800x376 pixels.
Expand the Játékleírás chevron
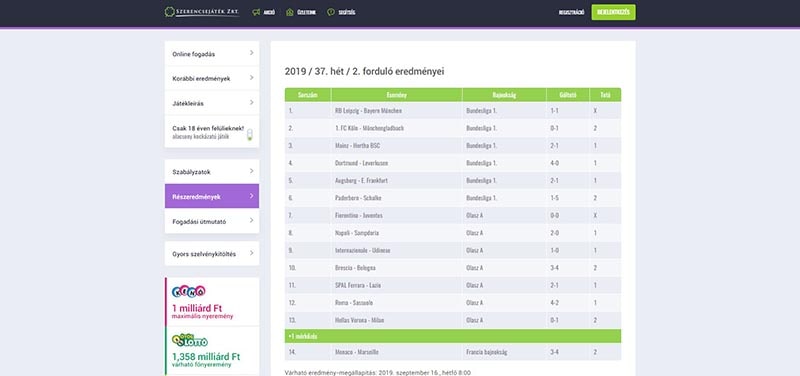tap(252, 103)
